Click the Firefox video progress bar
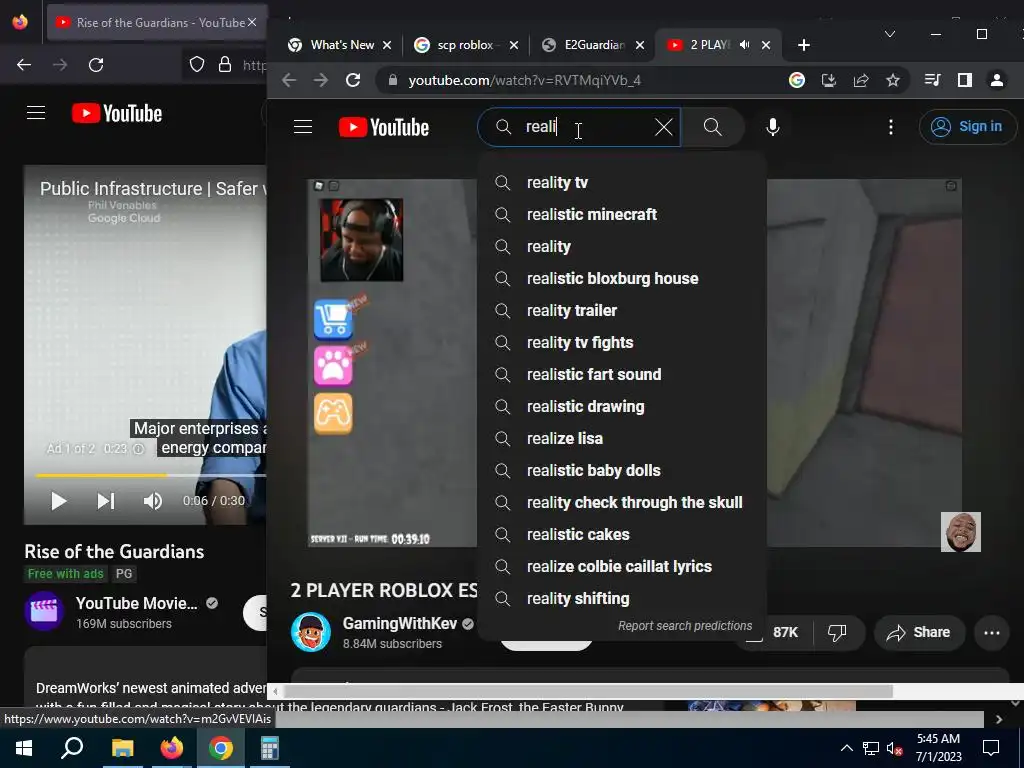 (151, 475)
